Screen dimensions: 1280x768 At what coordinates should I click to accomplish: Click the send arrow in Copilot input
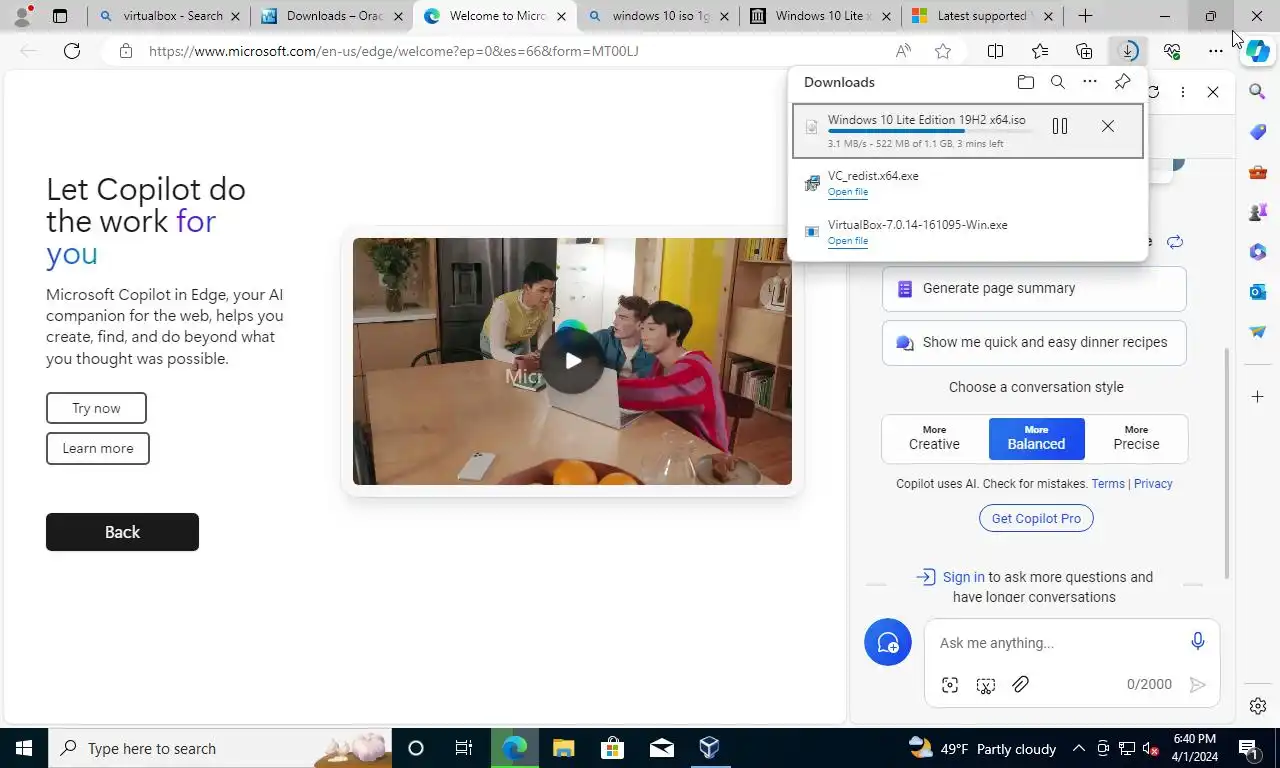pyautogui.click(x=1197, y=685)
